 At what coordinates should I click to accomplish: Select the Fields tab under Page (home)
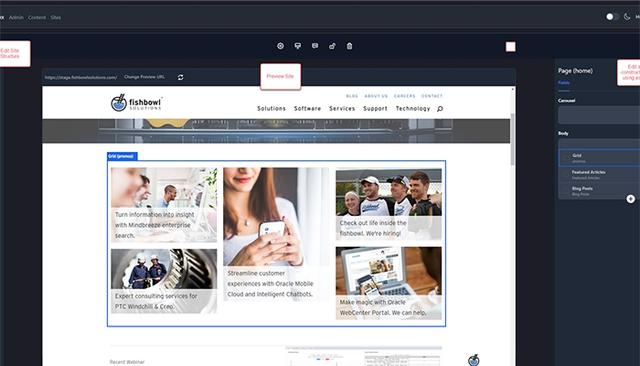click(x=564, y=83)
